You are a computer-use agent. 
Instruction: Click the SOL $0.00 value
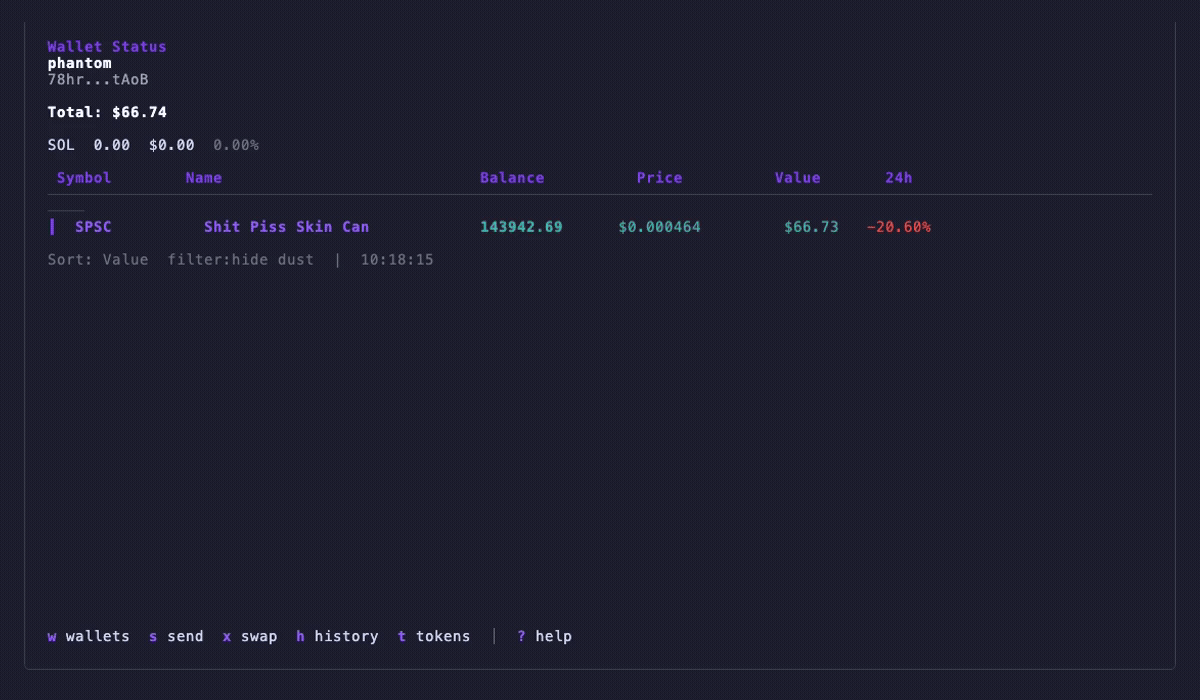click(x=172, y=145)
